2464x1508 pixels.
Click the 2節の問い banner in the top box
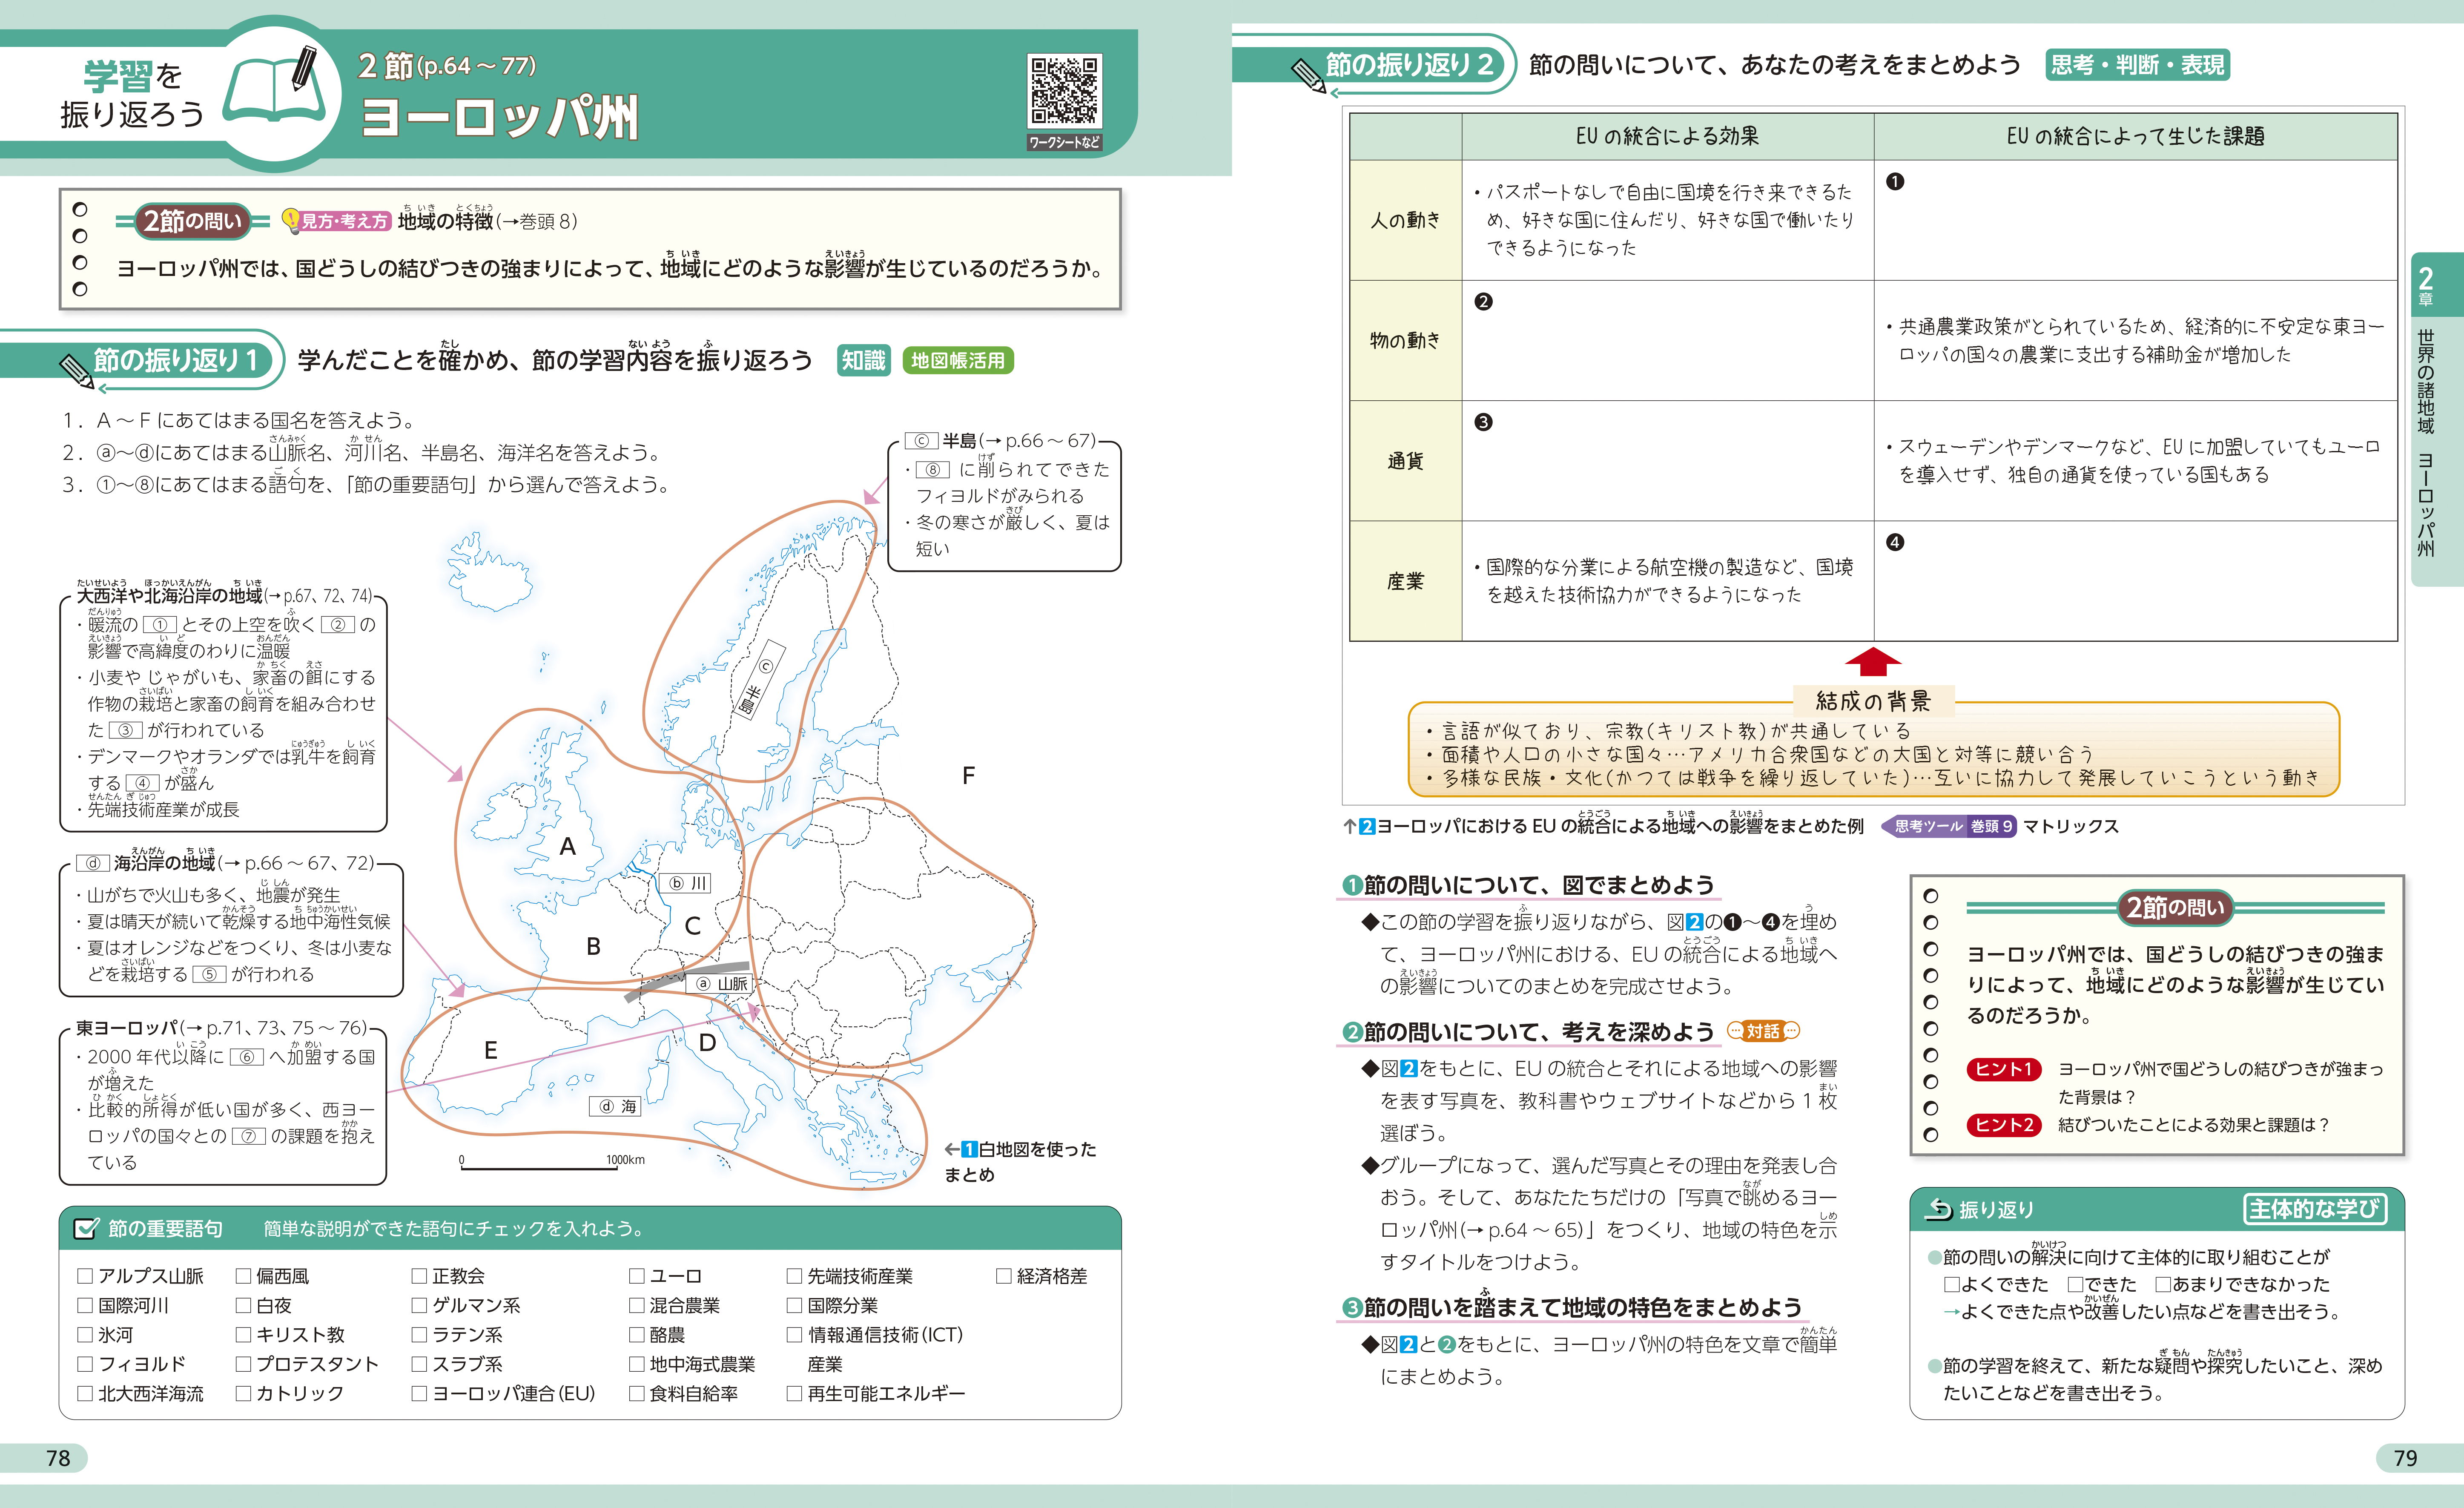click(x=192, y=221)
